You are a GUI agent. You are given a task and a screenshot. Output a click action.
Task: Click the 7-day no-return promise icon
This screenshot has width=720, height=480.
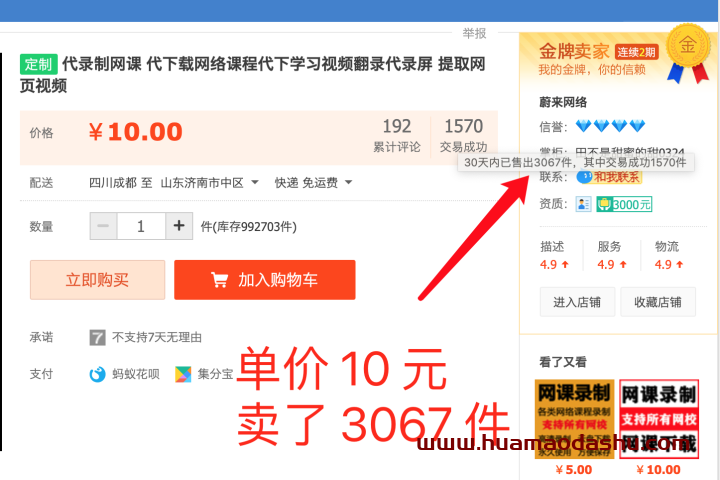[97, 338]
